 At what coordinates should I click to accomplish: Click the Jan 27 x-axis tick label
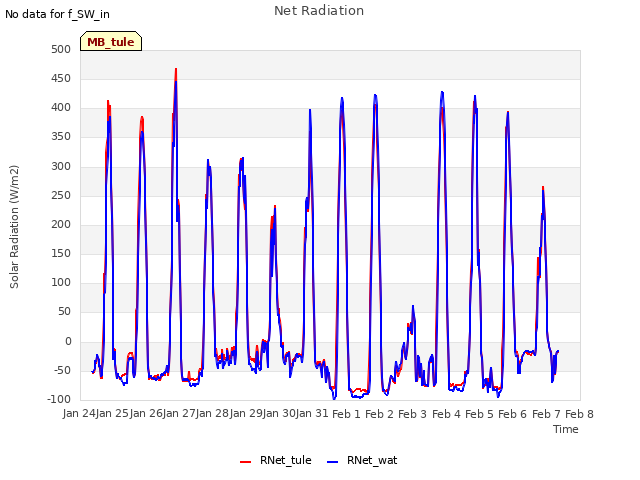tap(179, 414)
